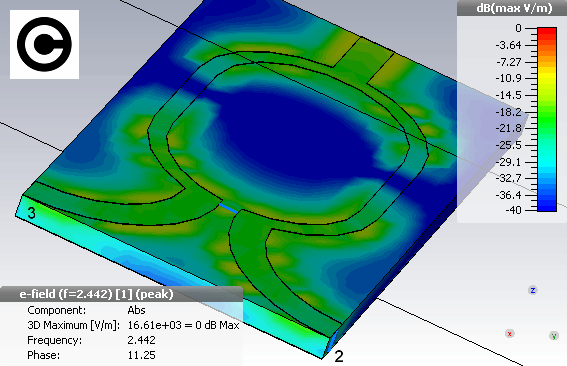567x366 pixels.
Task: Click the Component value Abs
Action: pos(136,310)
